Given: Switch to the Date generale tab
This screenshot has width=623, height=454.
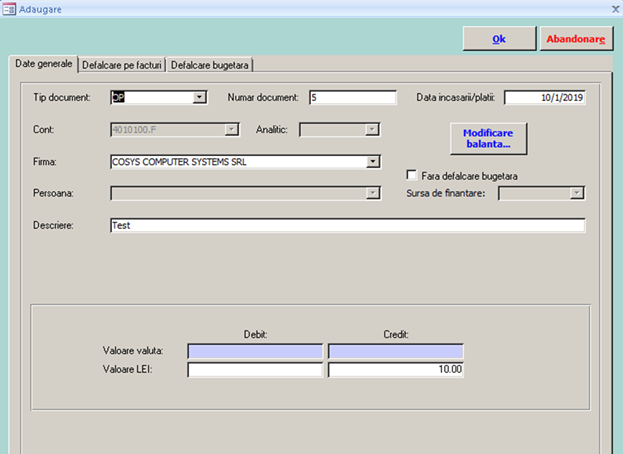Looking at the screenshot, I should 42,64.
